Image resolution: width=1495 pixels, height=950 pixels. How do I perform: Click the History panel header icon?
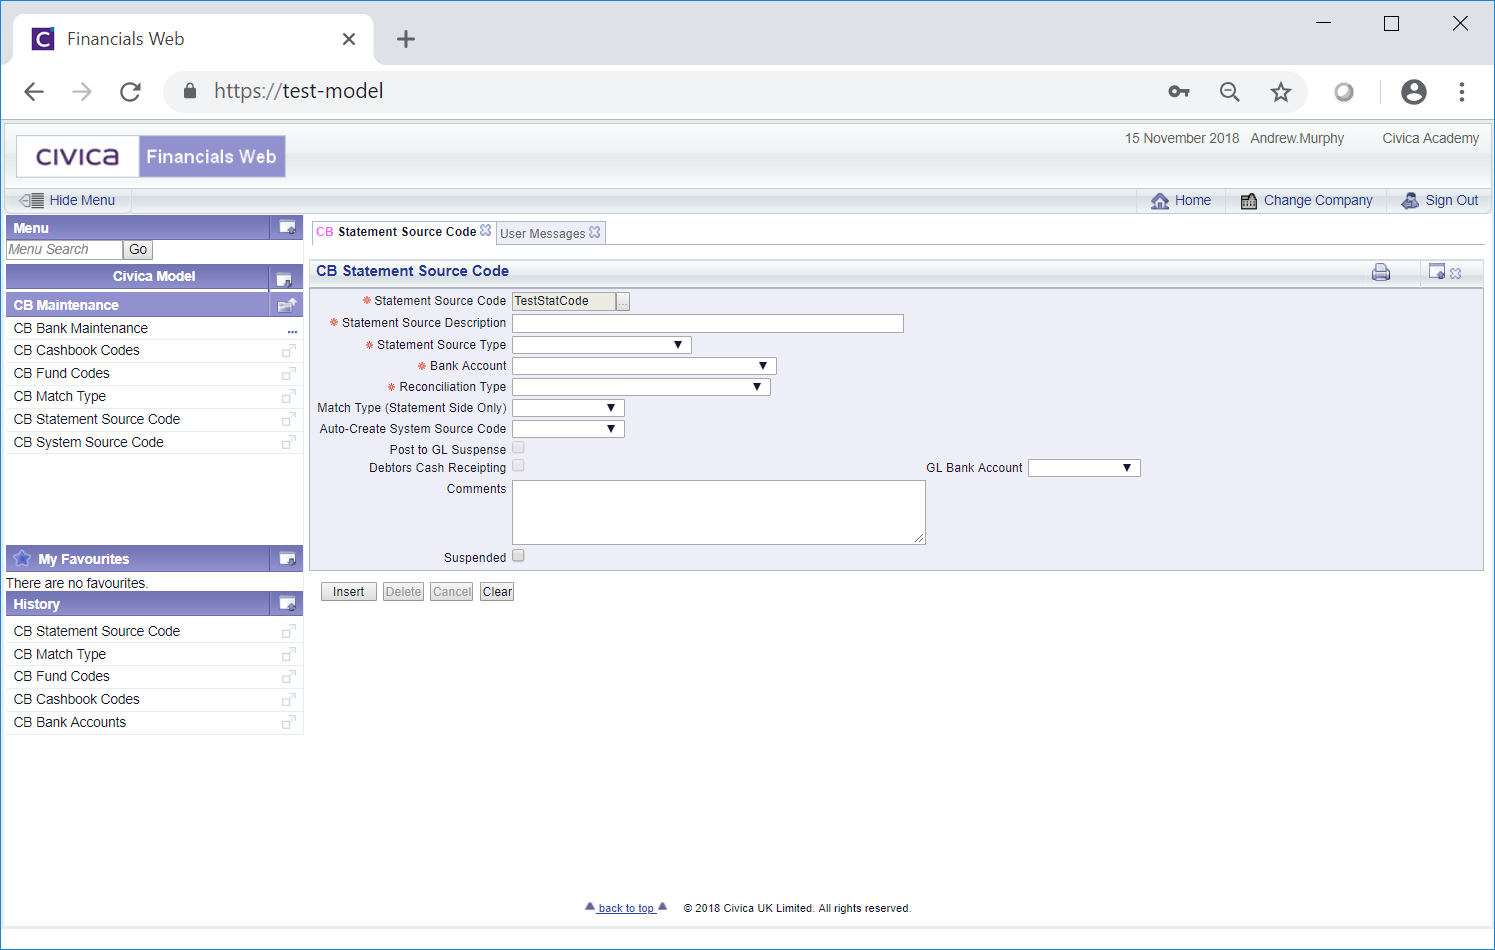[287, 604]
